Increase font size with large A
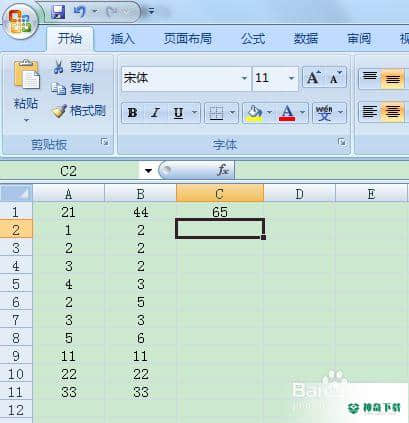This screenshot has width=409, height=423. [313, 78]
